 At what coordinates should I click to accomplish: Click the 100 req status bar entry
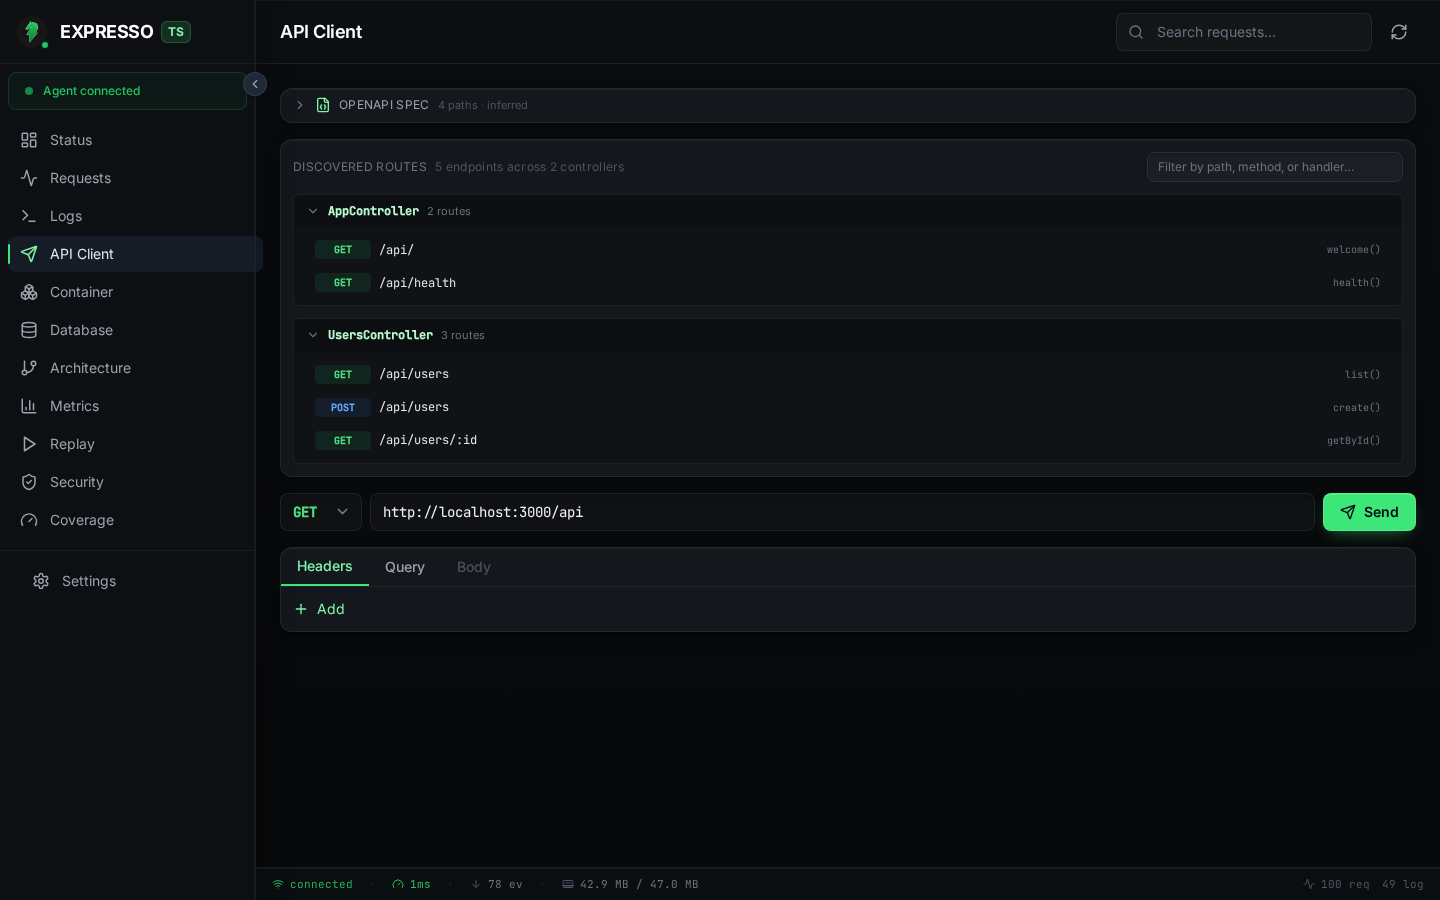(x=1336, y=884)
